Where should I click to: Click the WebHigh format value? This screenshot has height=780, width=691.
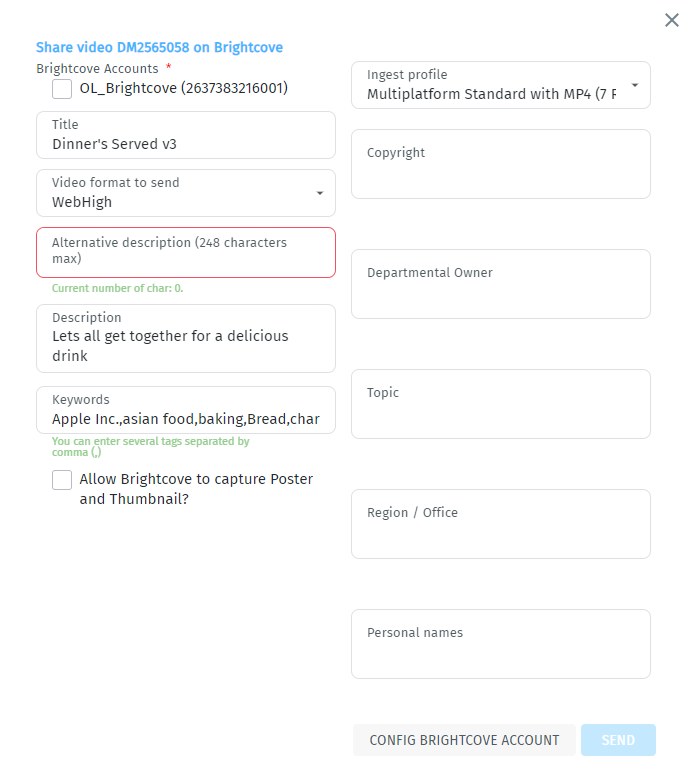tap(82, 202)
